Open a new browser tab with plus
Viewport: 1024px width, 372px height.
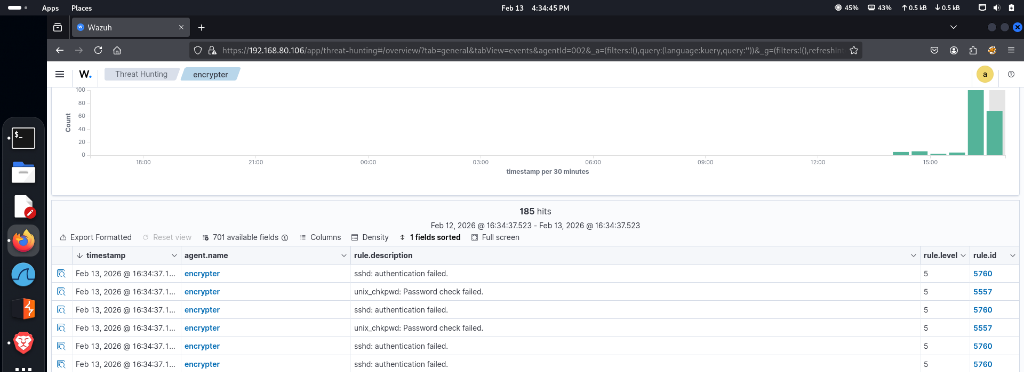(201, 27)
